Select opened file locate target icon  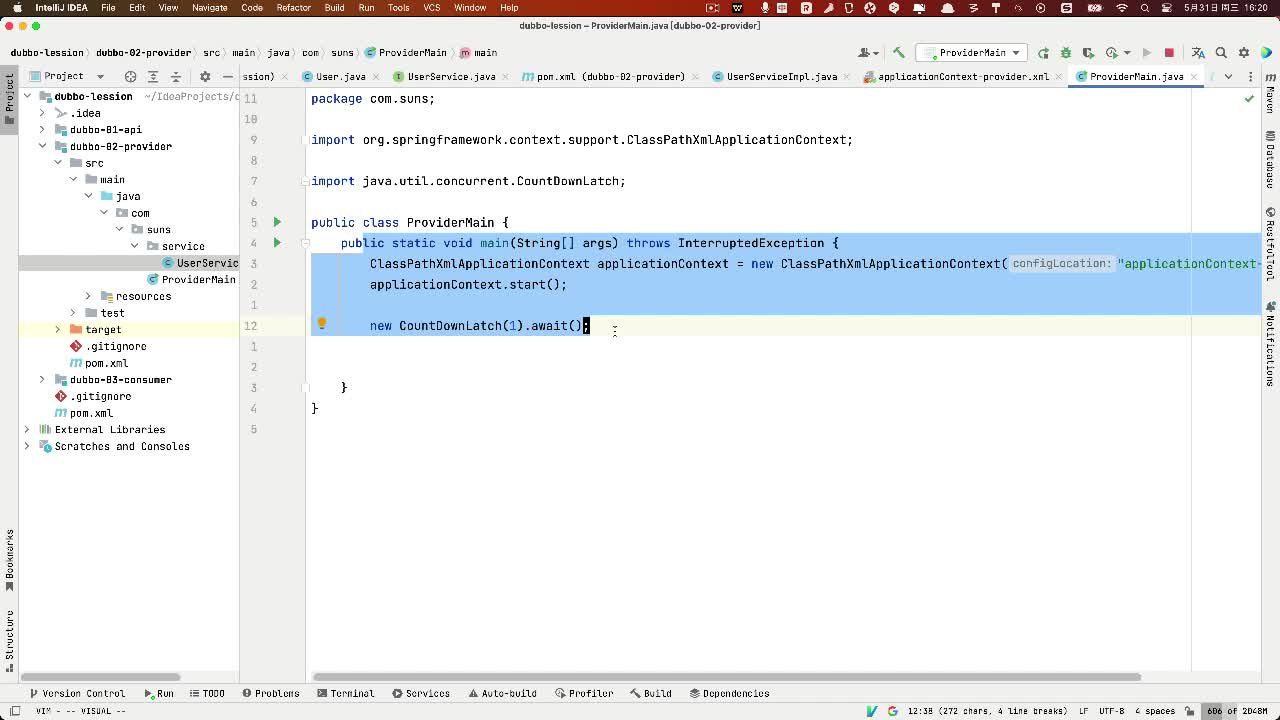(x=130, y=76)
